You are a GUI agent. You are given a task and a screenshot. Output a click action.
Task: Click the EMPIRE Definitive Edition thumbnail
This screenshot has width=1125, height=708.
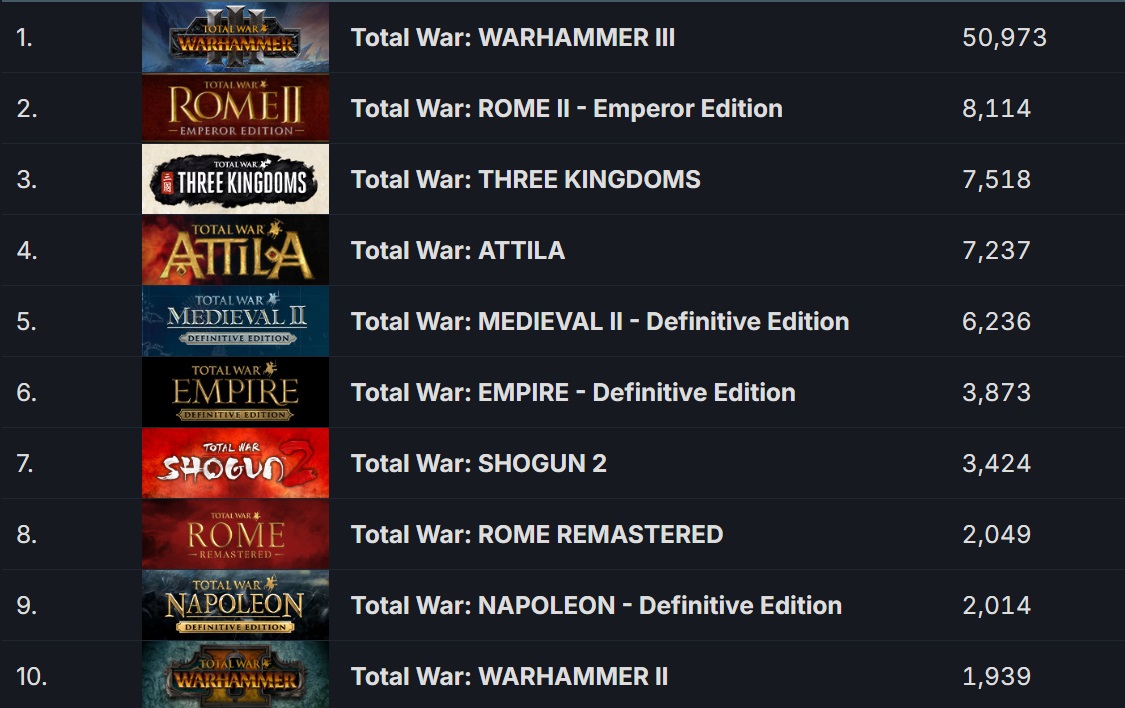coord(235,393)
